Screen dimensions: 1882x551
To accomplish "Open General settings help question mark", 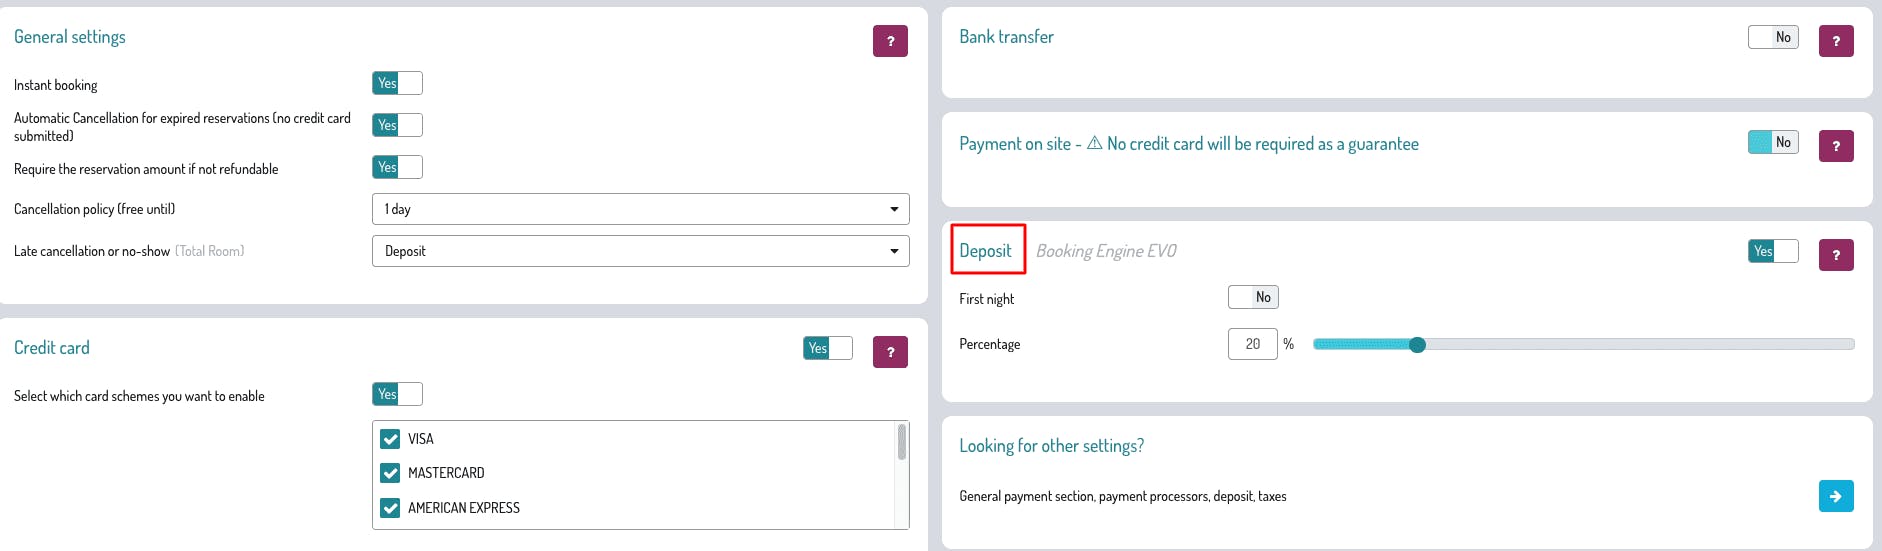I will 890,41.
